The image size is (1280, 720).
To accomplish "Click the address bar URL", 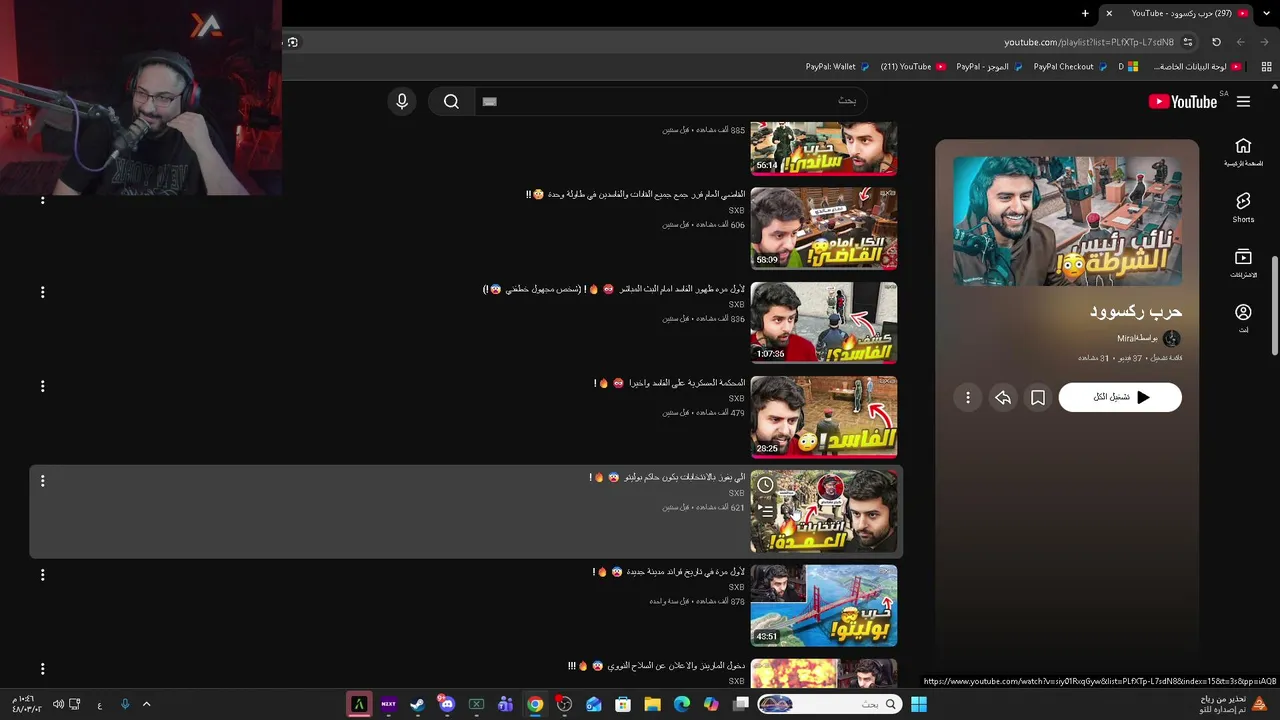I will (1089, 42).
